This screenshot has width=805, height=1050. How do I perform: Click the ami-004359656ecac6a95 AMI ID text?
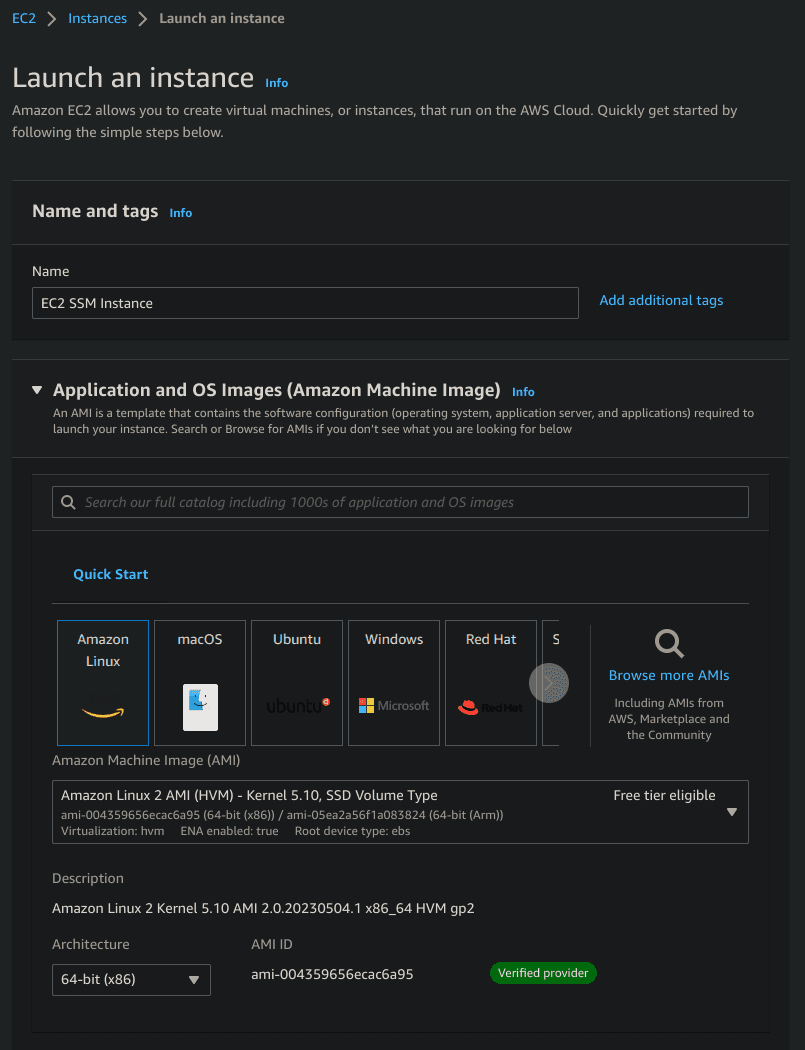tap(332, 972)
